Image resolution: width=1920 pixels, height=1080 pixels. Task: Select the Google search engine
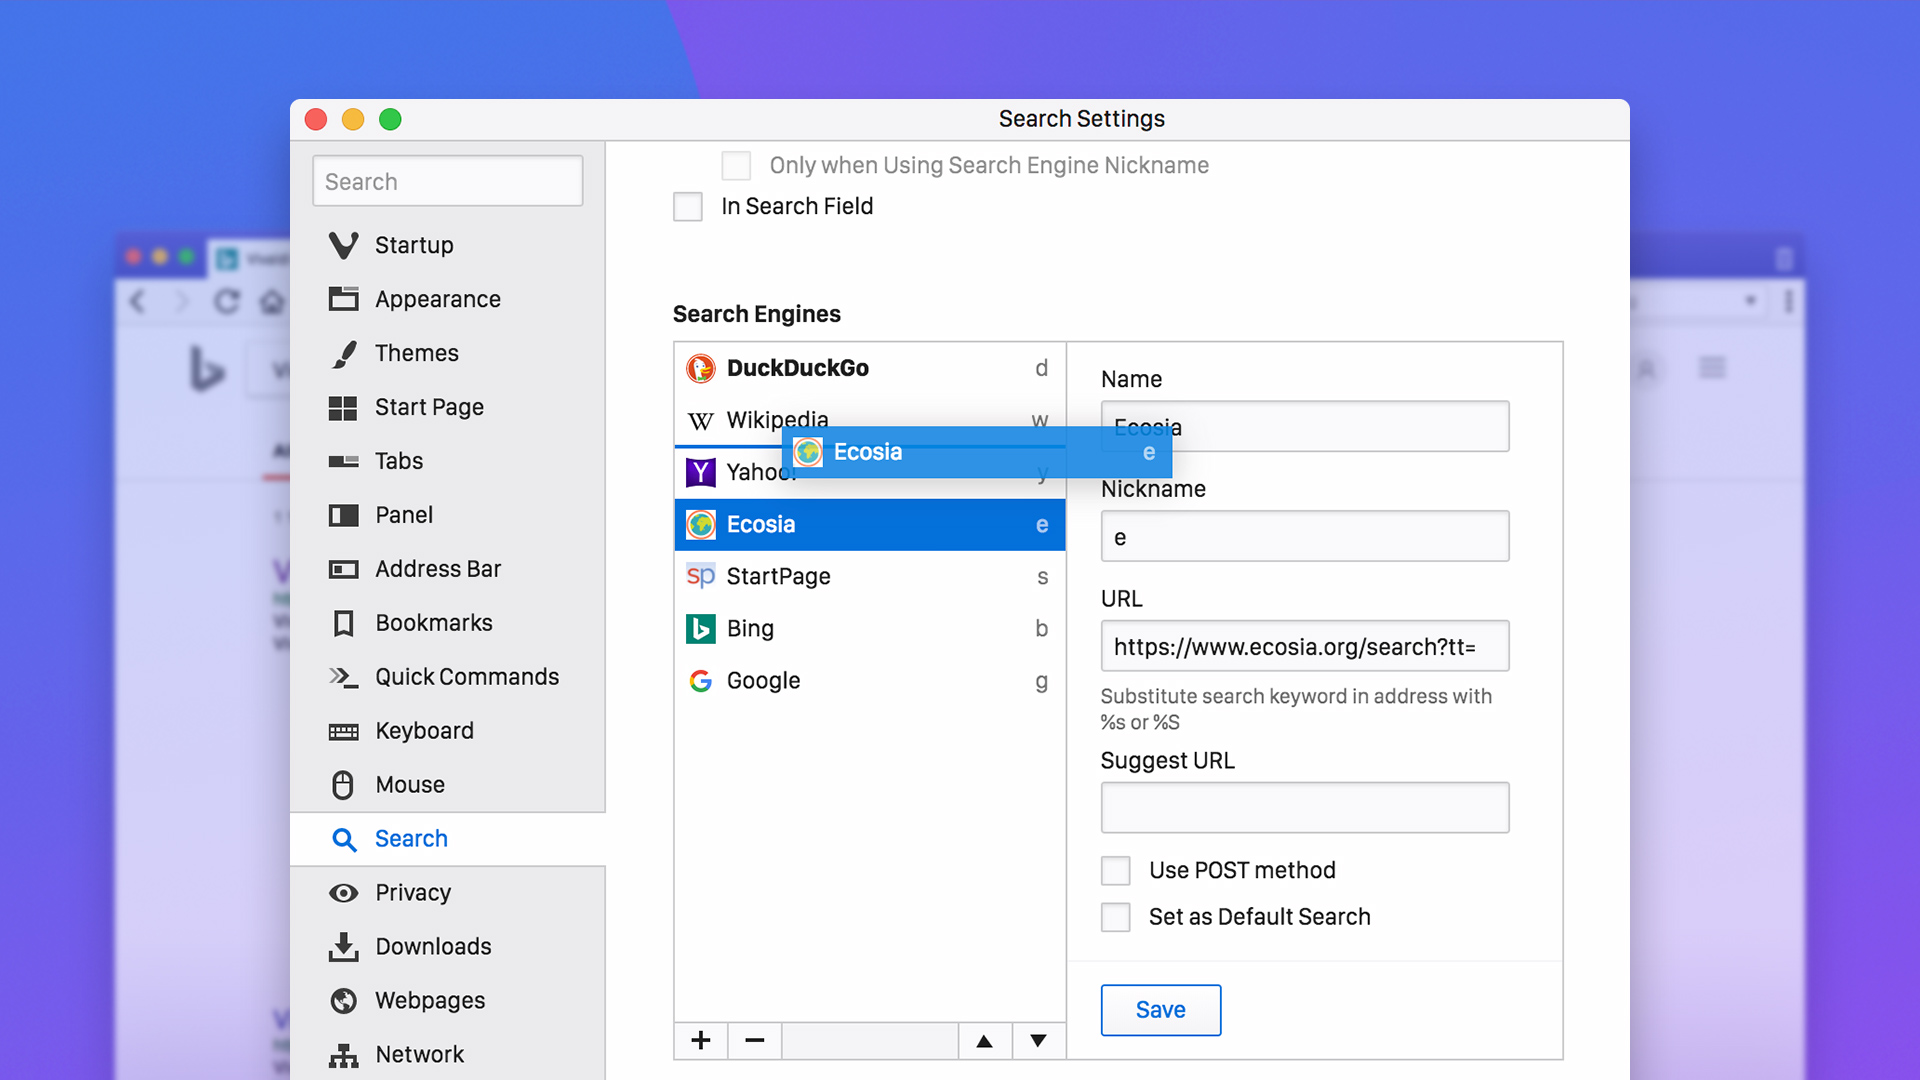coord(869,680)
